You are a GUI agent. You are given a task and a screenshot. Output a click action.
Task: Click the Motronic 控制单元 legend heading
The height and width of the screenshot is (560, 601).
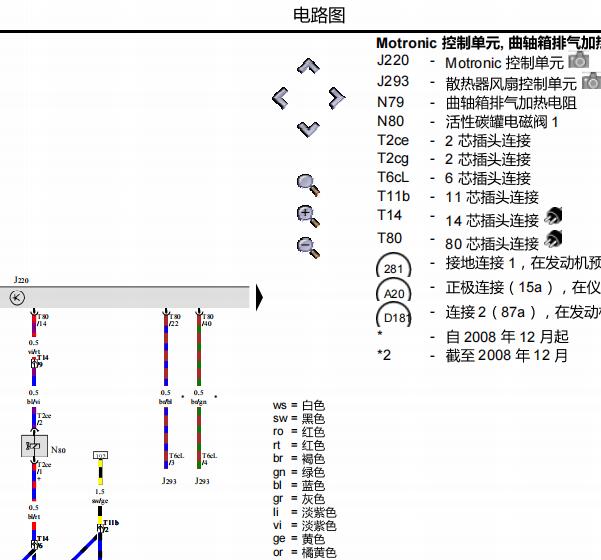[488, 43]
